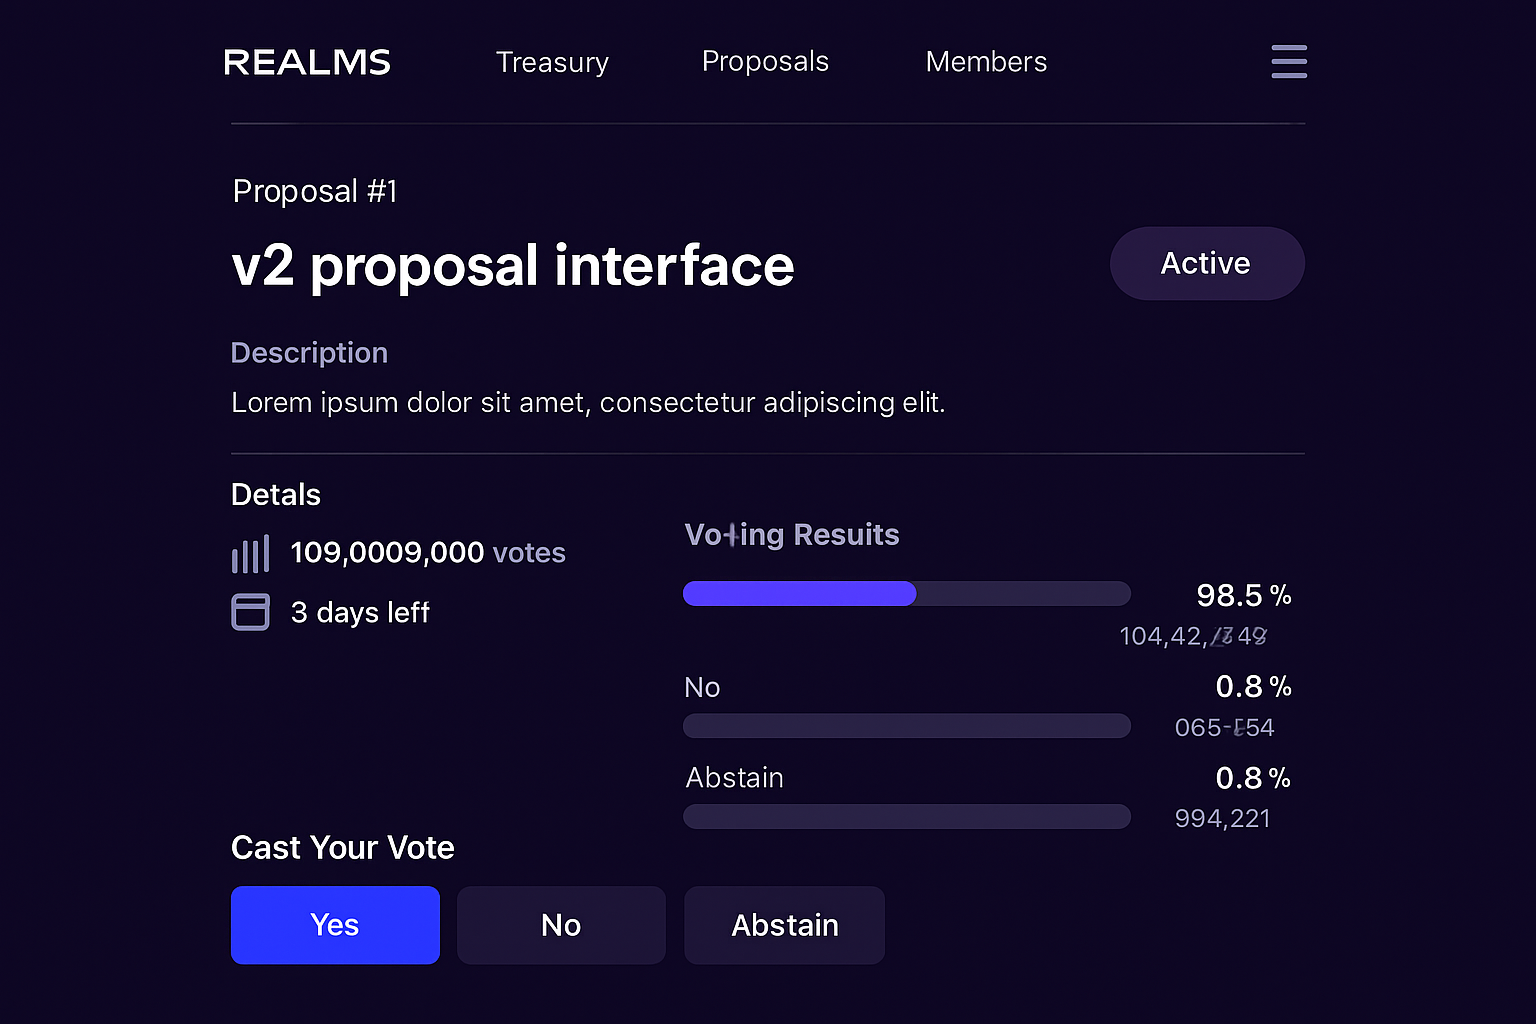Viewport: 1536px width, 1024px height.
Task: Switch to the Members section
Action: [986, 62]
